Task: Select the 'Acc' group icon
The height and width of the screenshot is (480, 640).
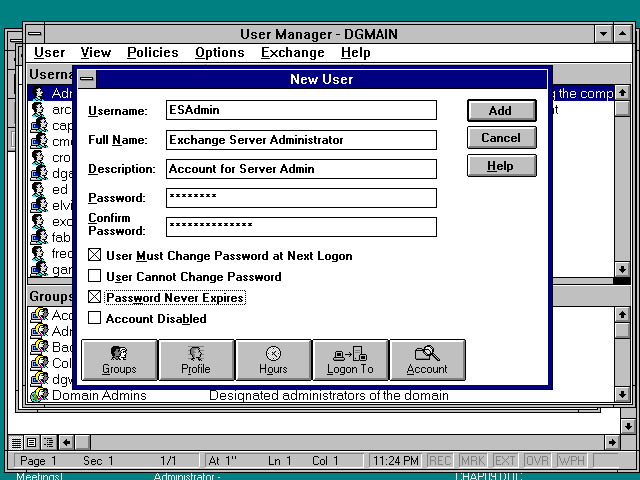Action: coord(40,315)
